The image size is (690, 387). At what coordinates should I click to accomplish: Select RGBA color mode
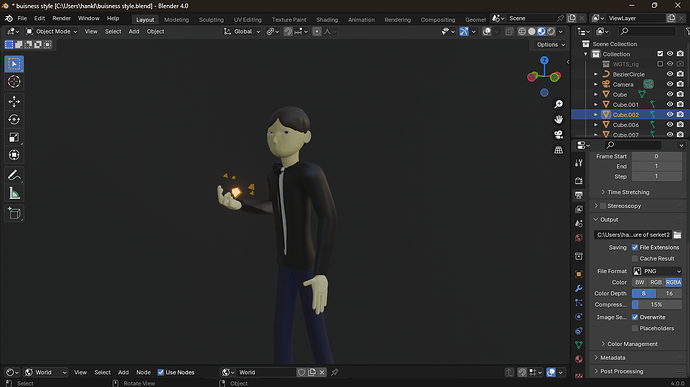coord(673,282)
